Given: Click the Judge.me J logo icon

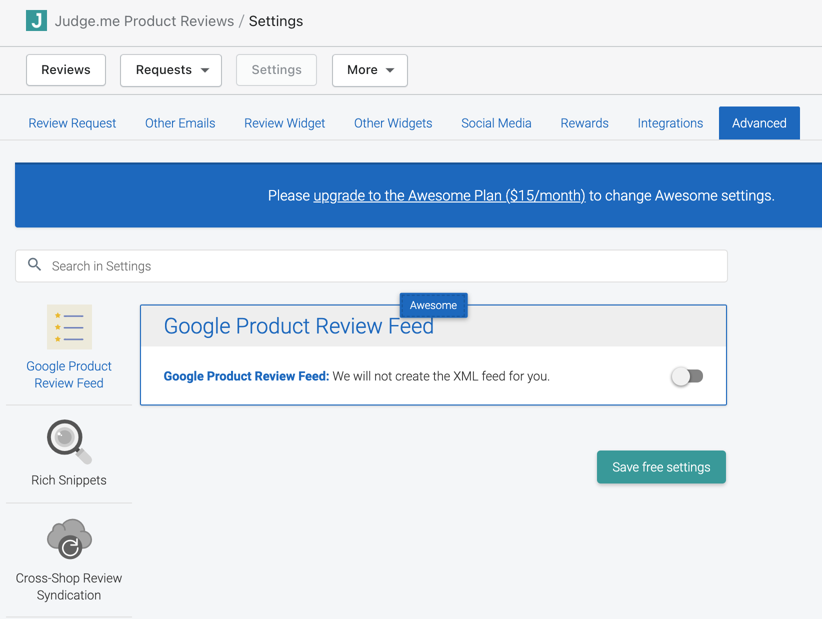Looking at the screenshot, I should tap(36, 21).
